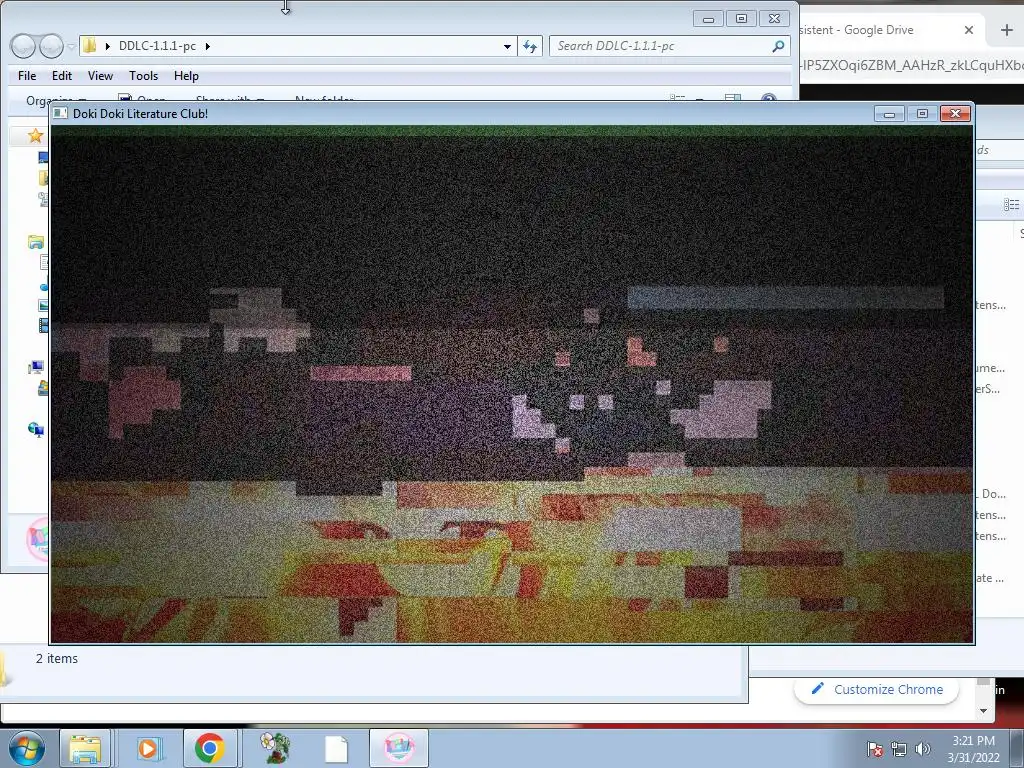Viewport: 1024px width, 768px height.
Task: Open the Edit menu in Explorer
Action: [x=62, y=76]
